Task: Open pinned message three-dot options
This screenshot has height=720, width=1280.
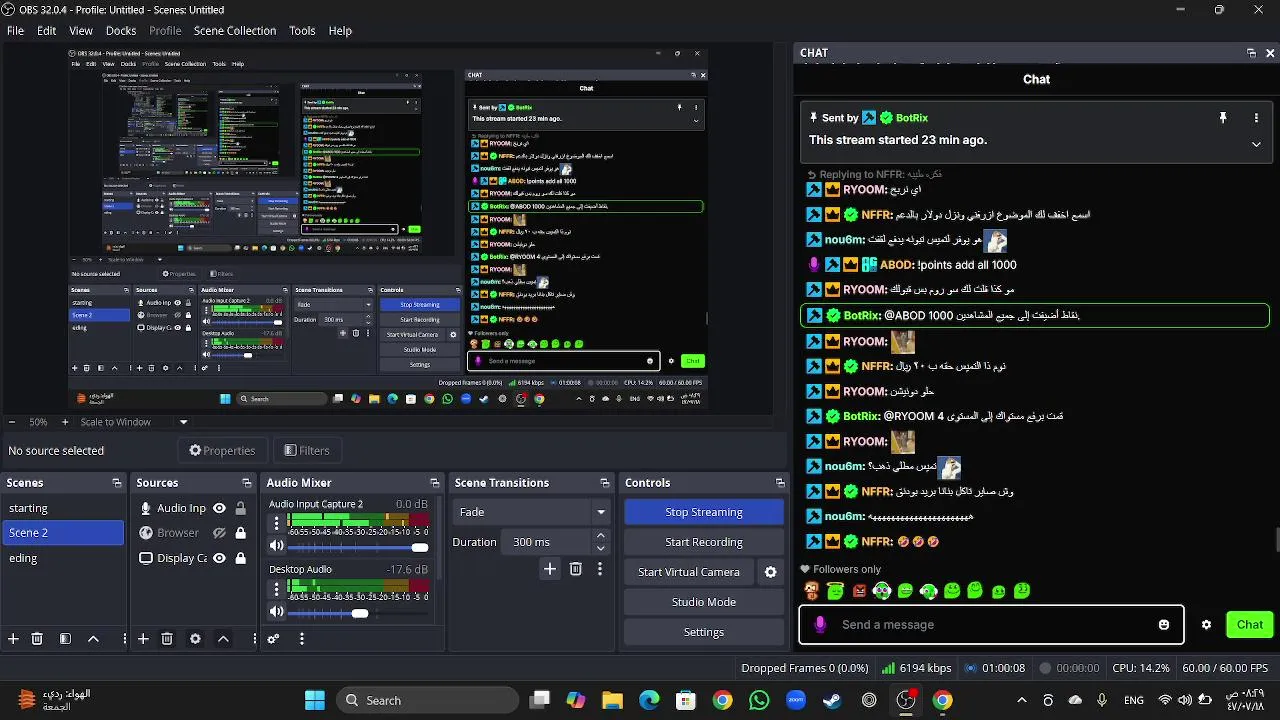Action: click(1256, 118)
